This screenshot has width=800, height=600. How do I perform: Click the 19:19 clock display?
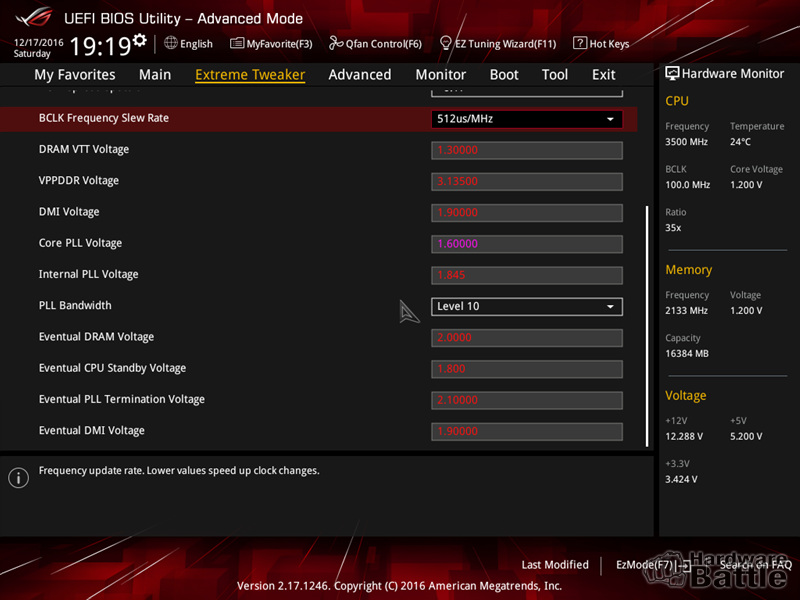pos(100,46)
